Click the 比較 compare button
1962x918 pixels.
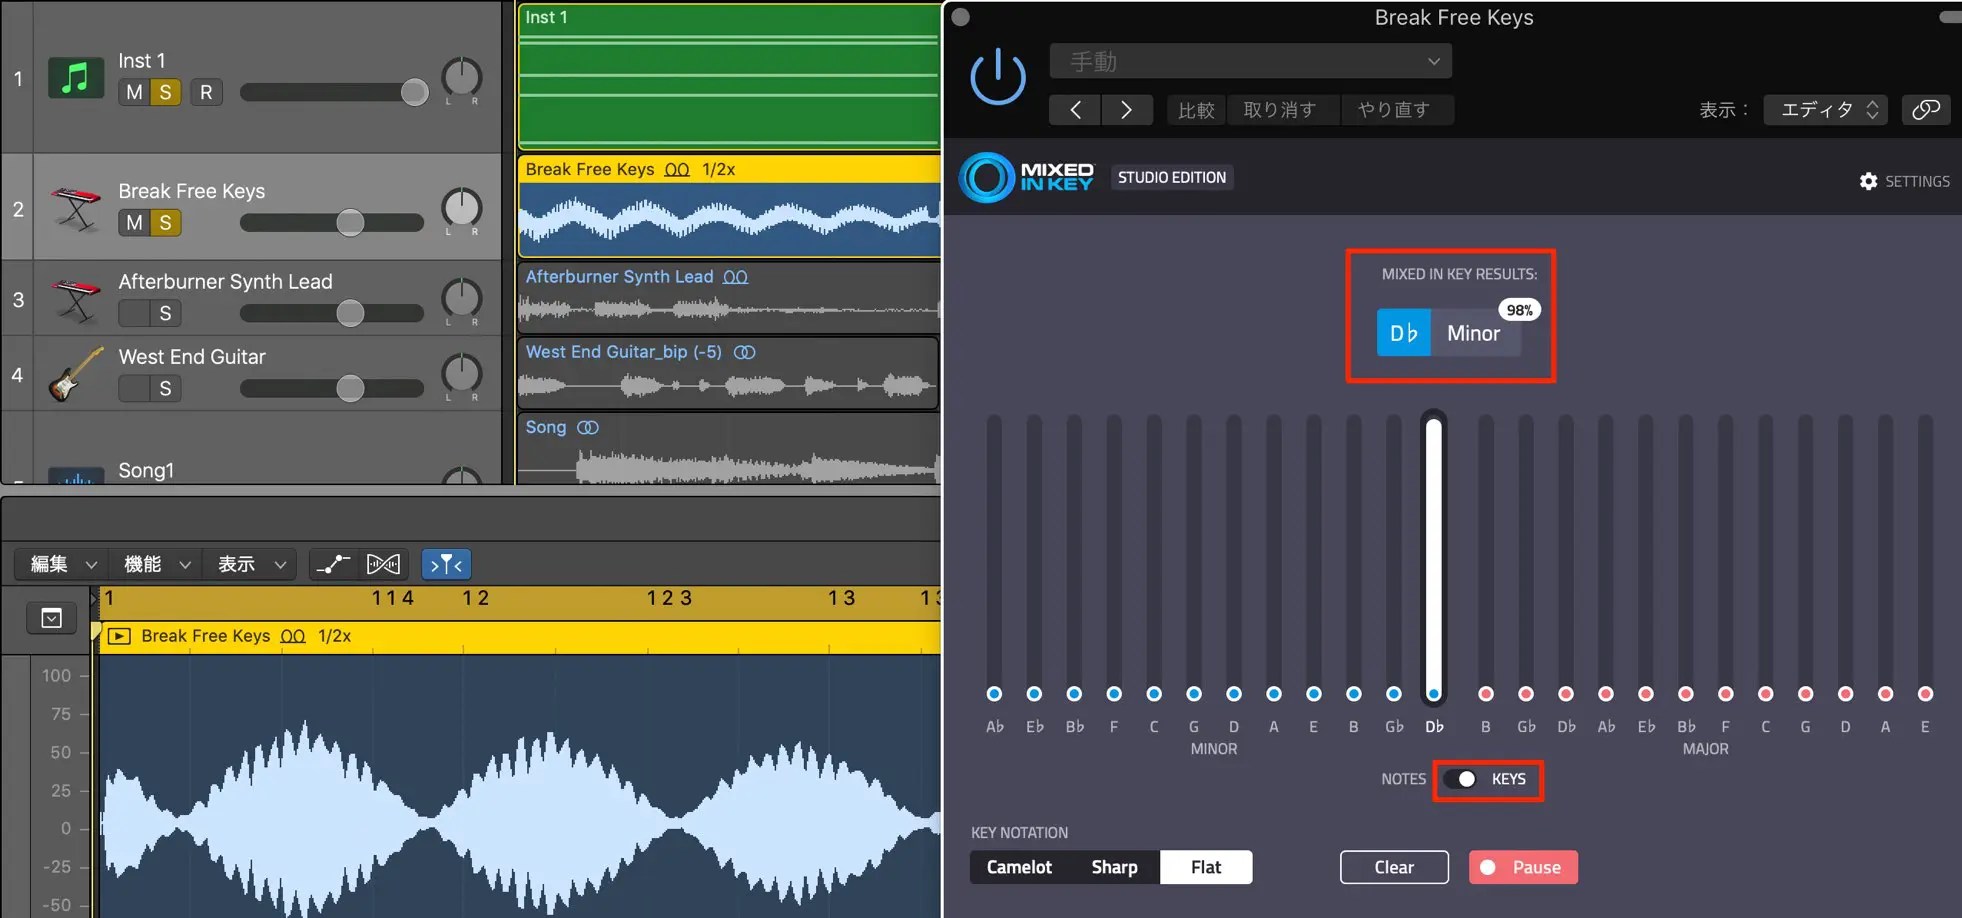pyautogui.click(x=1196, y=110)
